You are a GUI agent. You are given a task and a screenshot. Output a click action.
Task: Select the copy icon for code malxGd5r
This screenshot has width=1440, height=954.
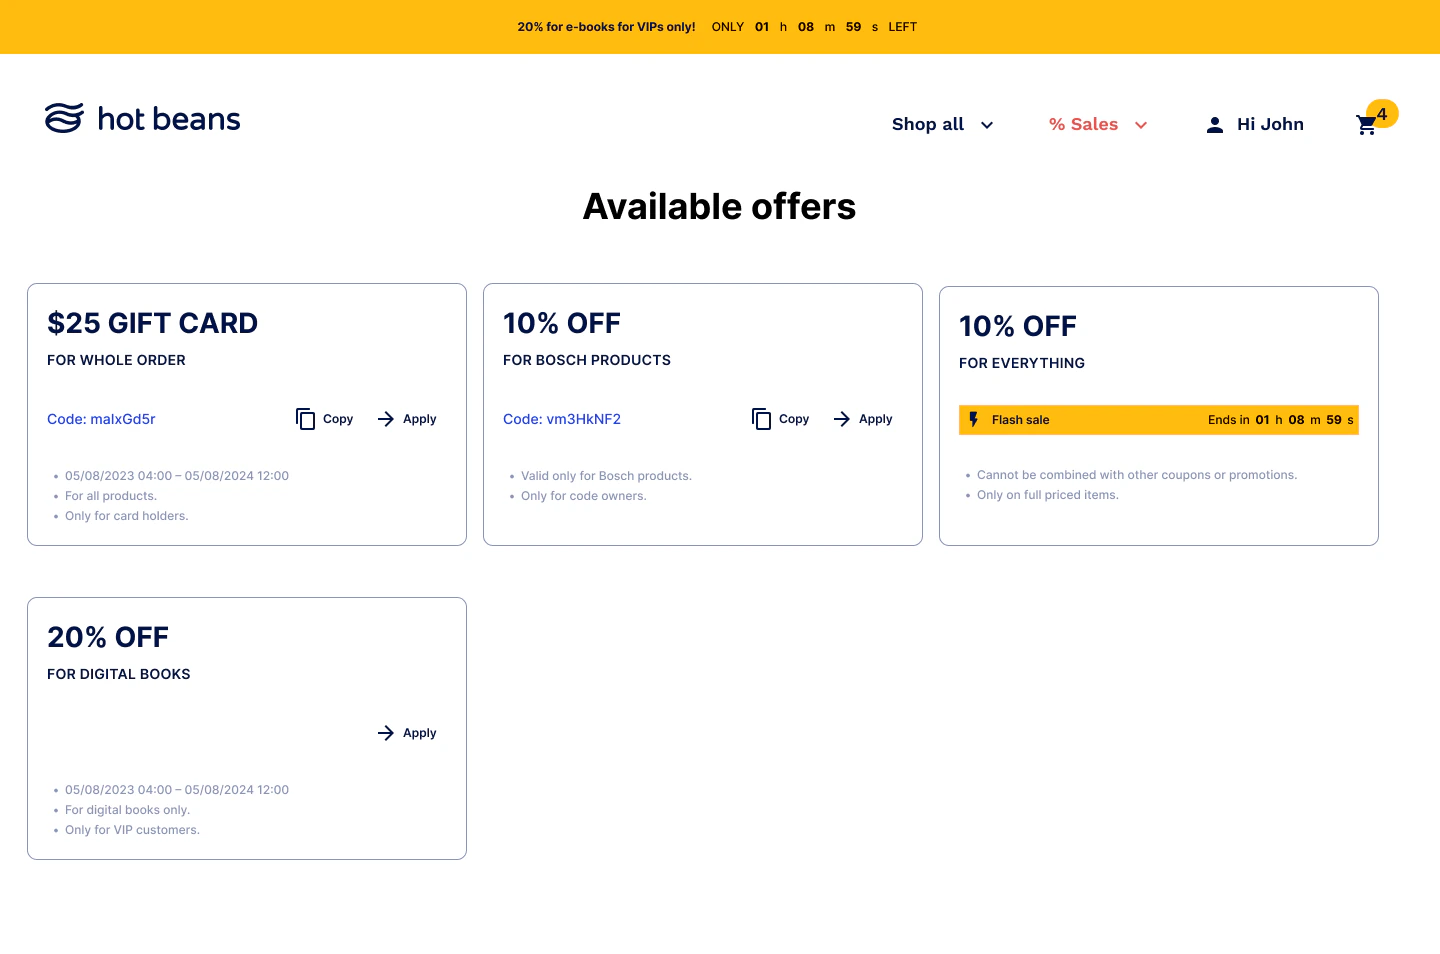click(306, 419)
